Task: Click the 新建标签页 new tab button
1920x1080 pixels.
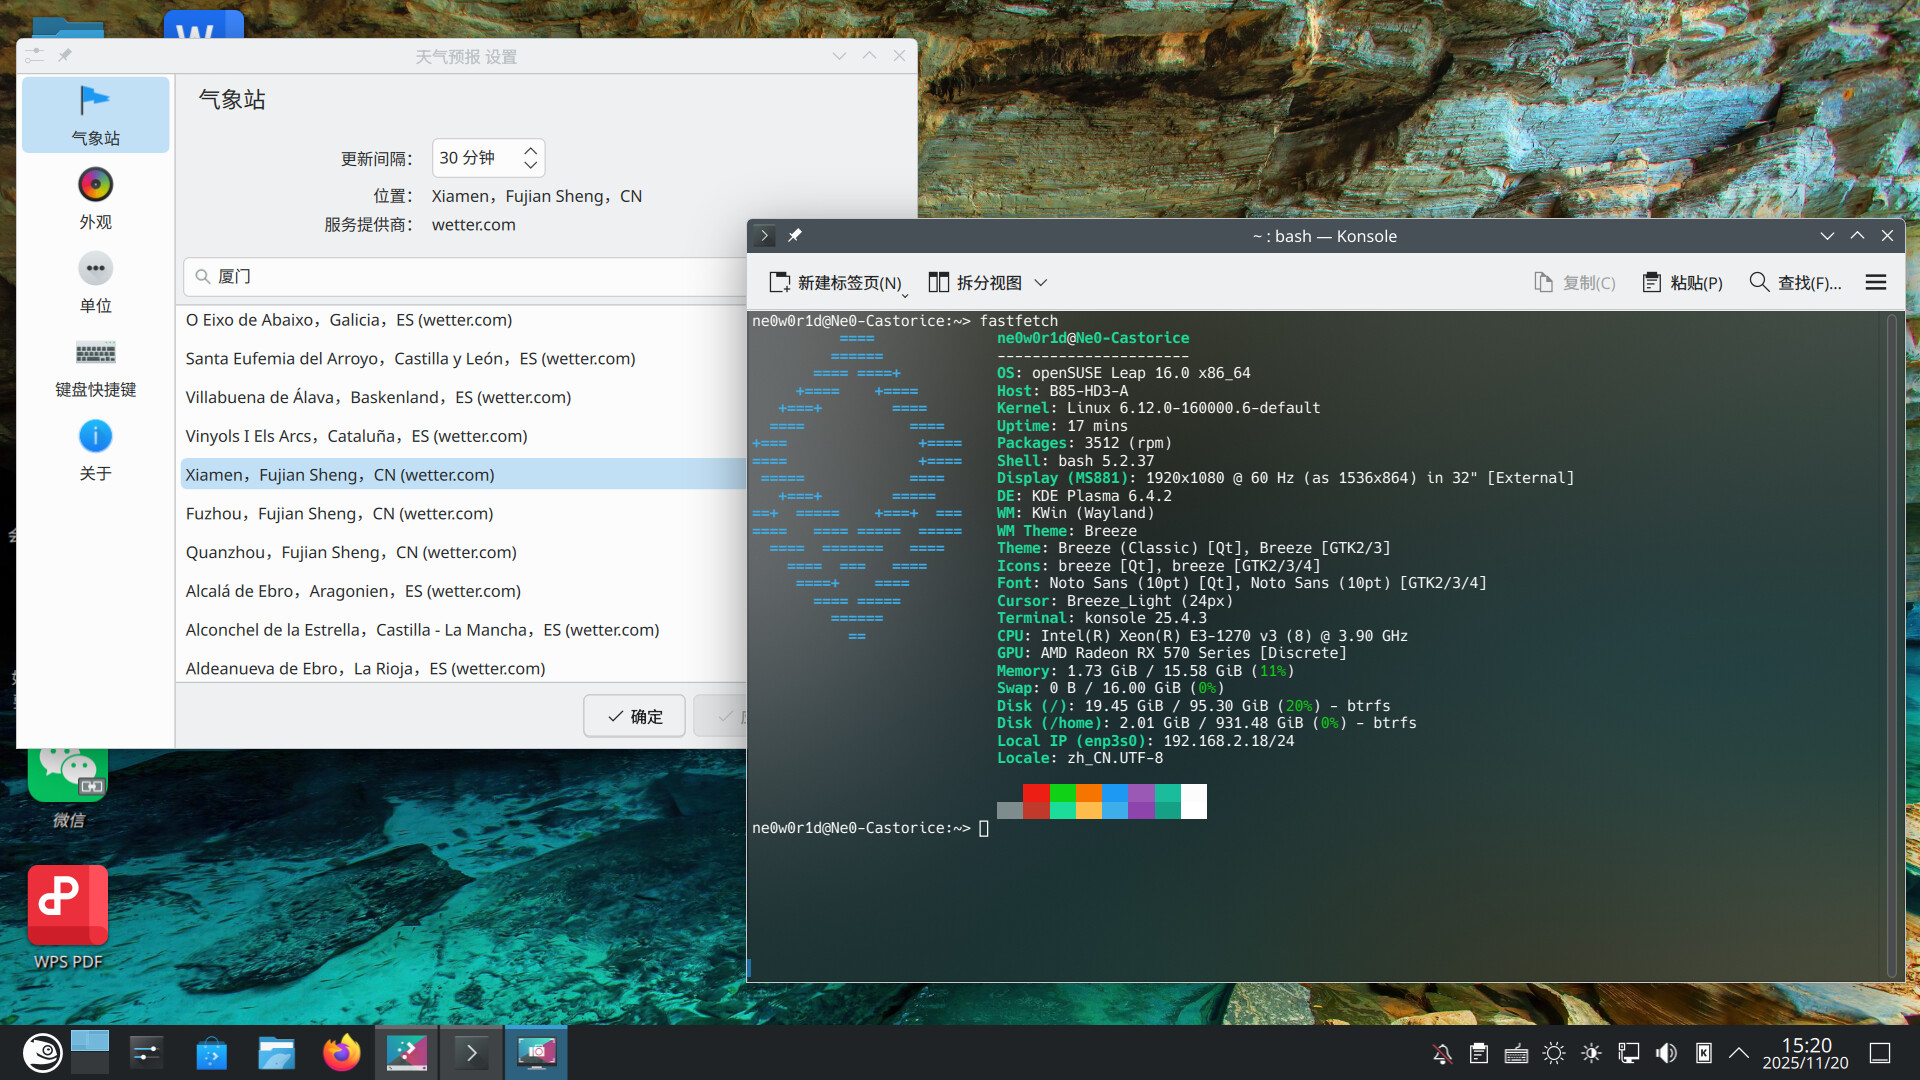Action: pyautogui.click(x=835, y=283)
